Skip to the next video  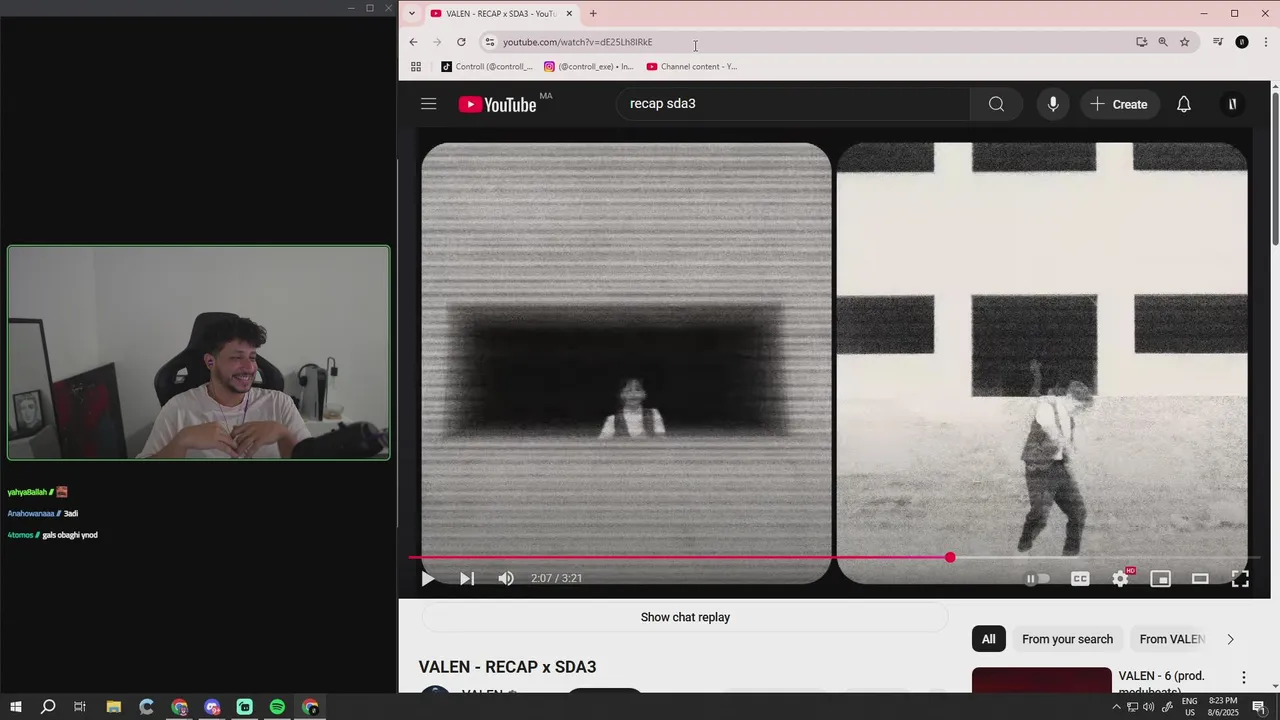tap(467, 578)
